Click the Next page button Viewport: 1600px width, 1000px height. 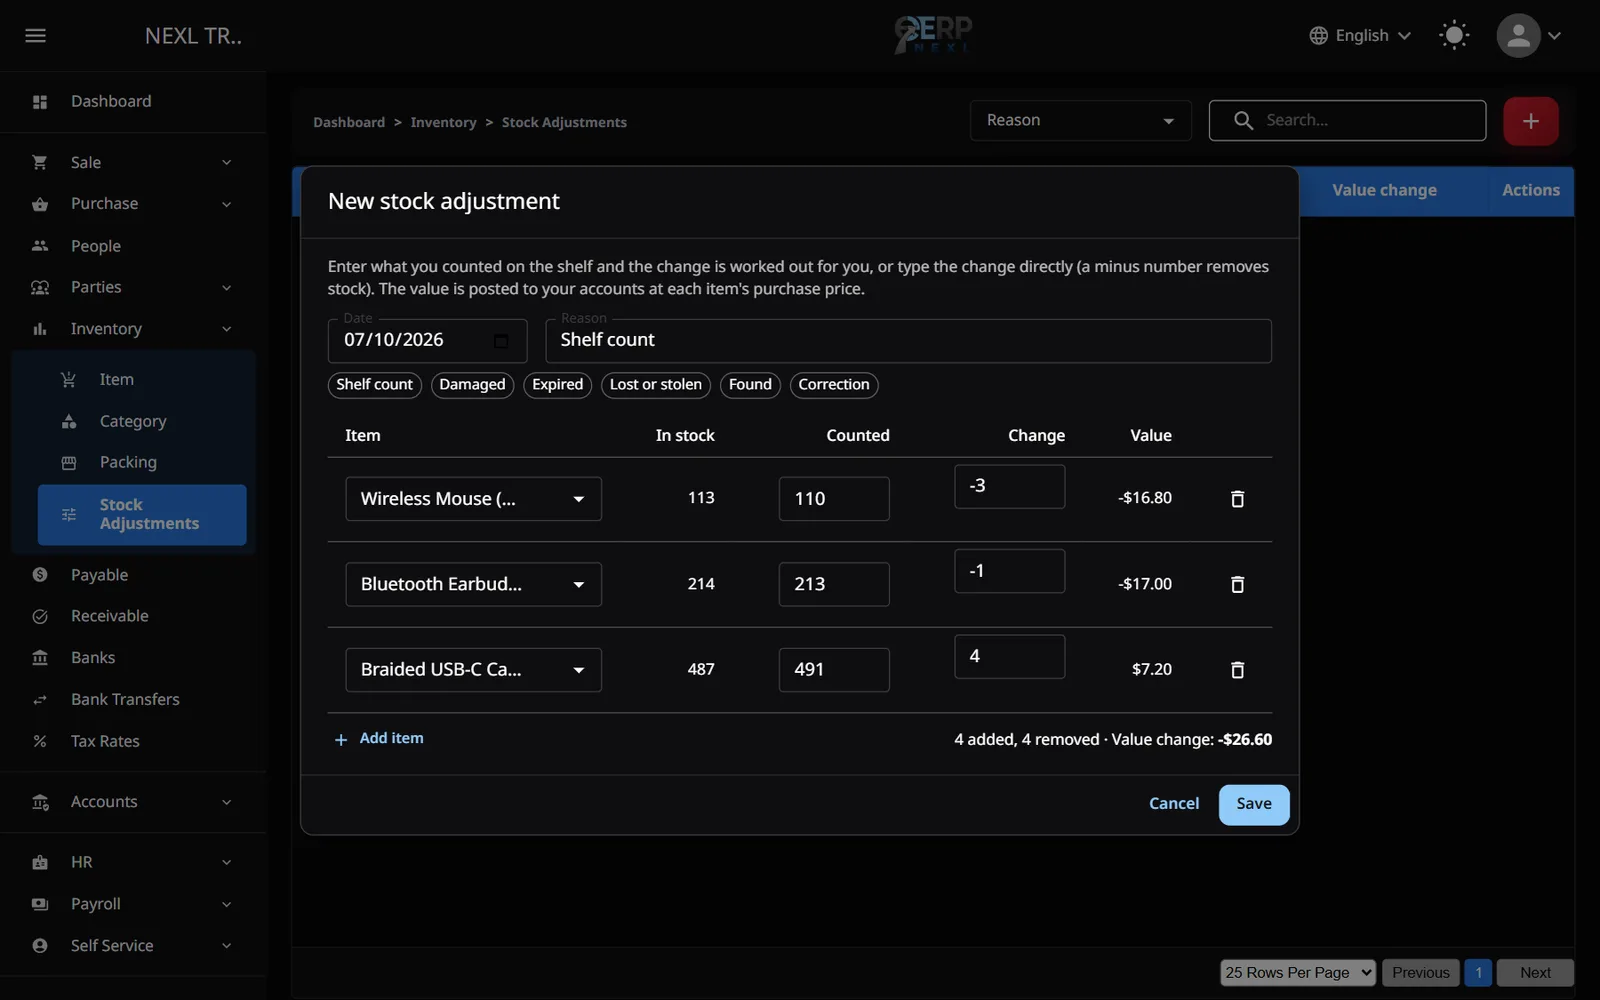[1535, 973]
